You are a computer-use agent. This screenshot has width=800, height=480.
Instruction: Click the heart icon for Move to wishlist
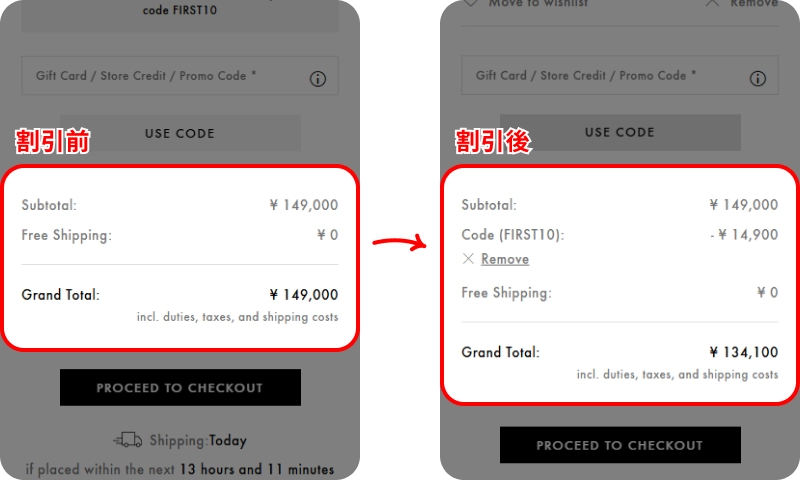[470, 3]
